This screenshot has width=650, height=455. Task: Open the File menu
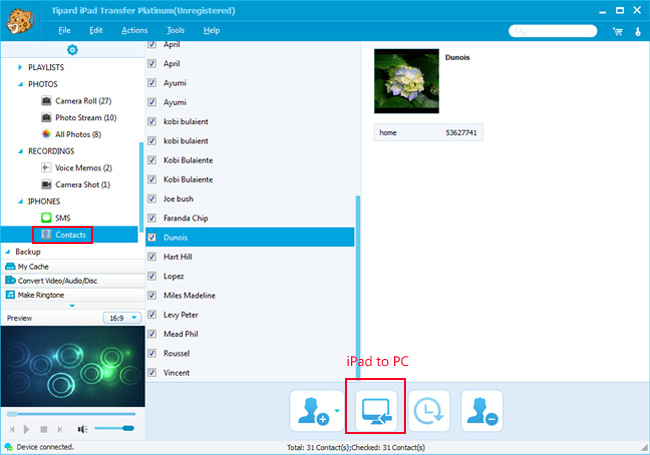(x=64, y=30)
